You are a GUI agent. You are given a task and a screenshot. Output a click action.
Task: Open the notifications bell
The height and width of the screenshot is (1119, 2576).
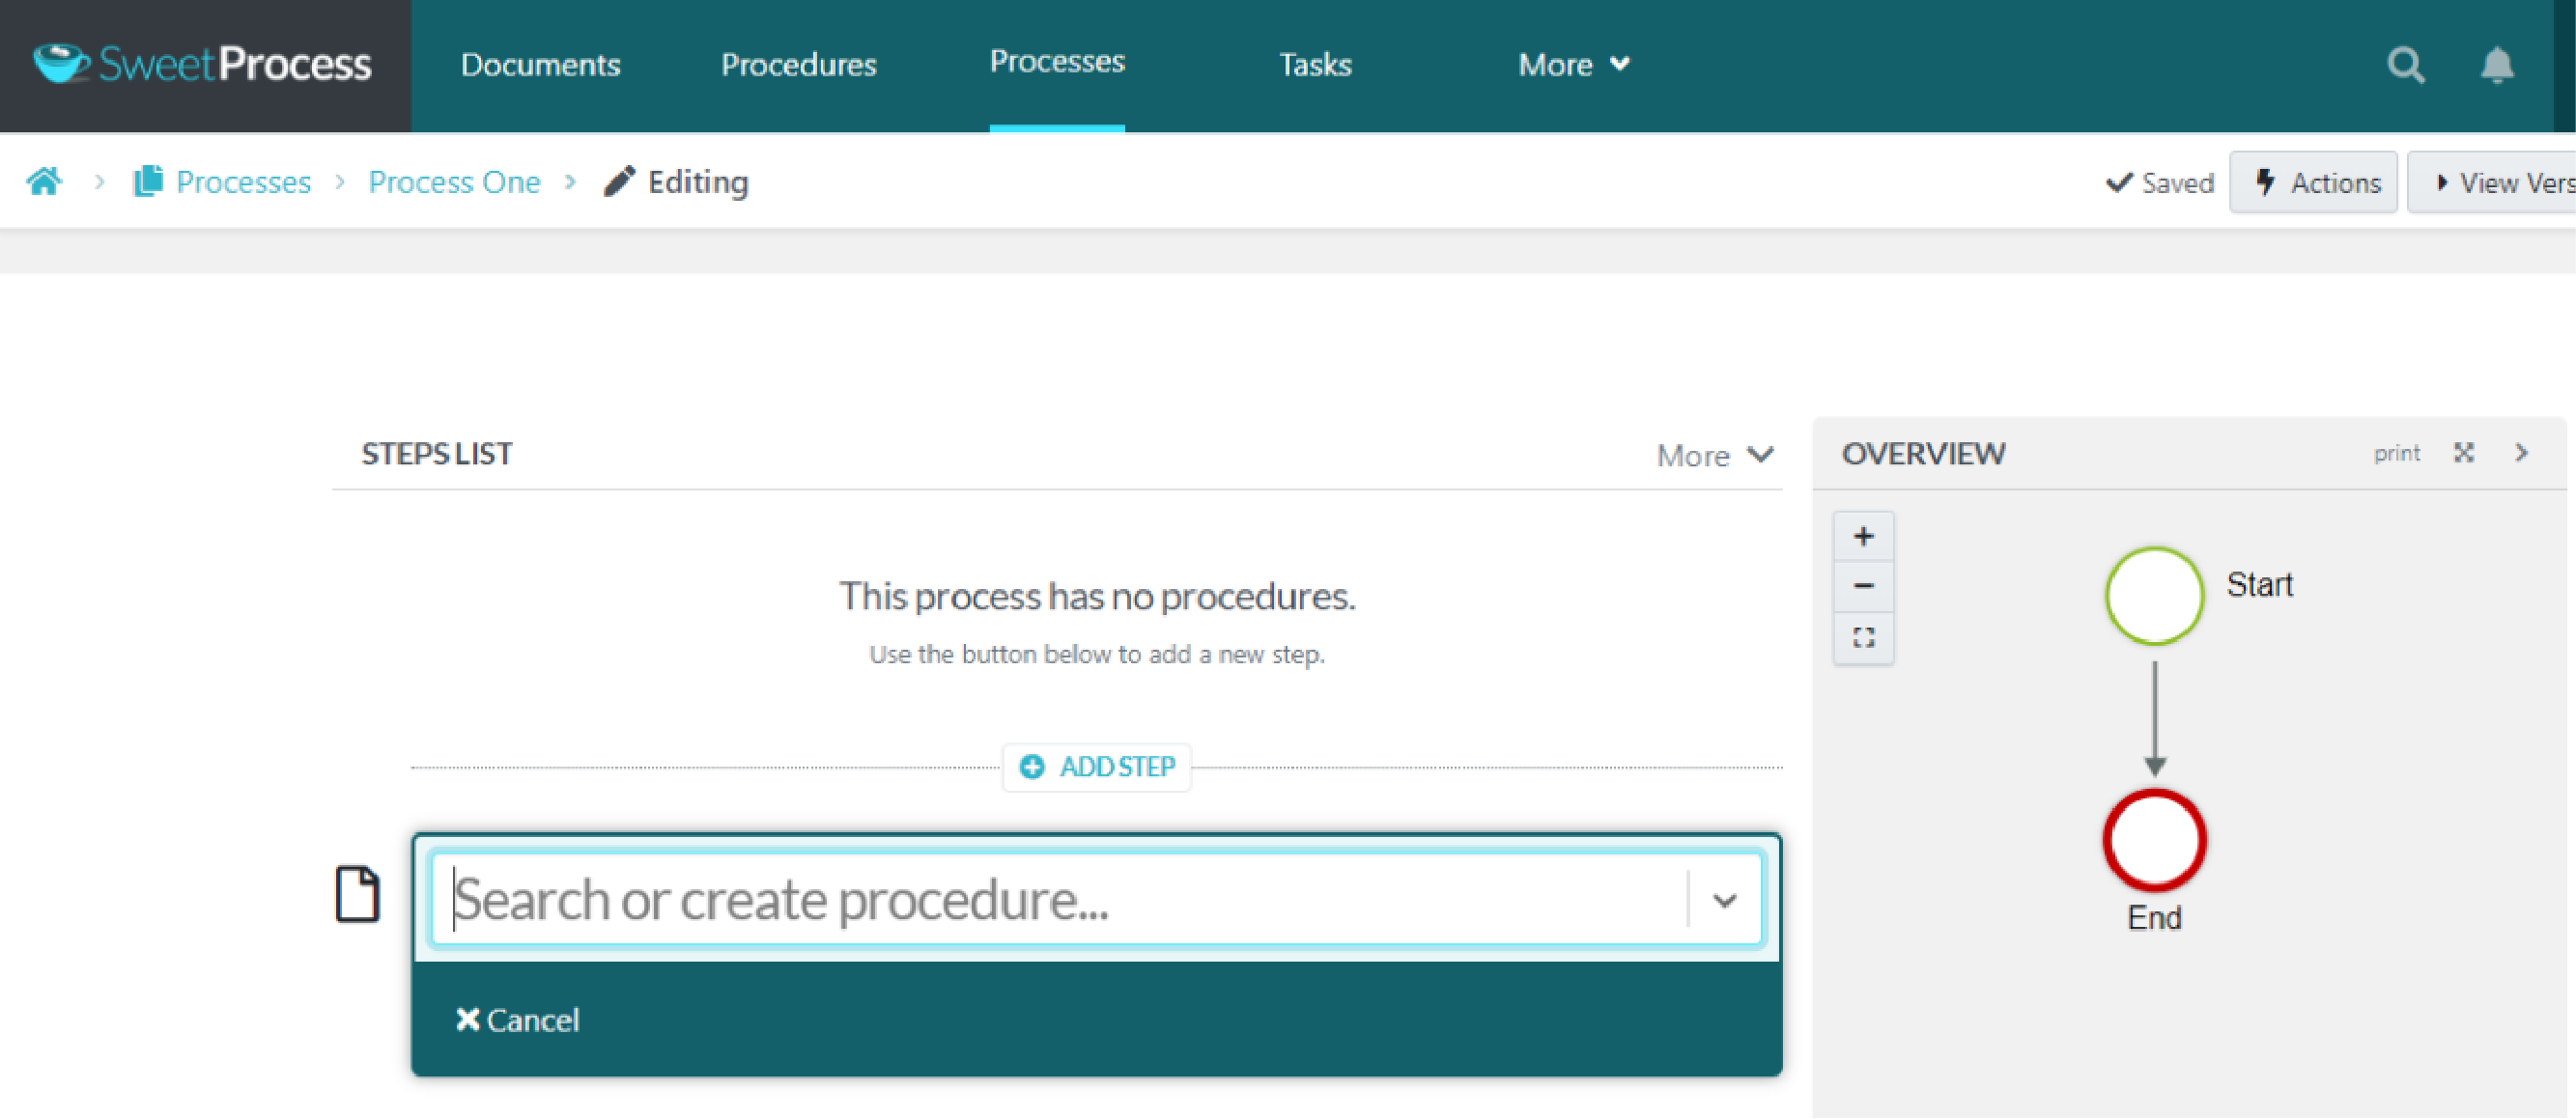2496,66
